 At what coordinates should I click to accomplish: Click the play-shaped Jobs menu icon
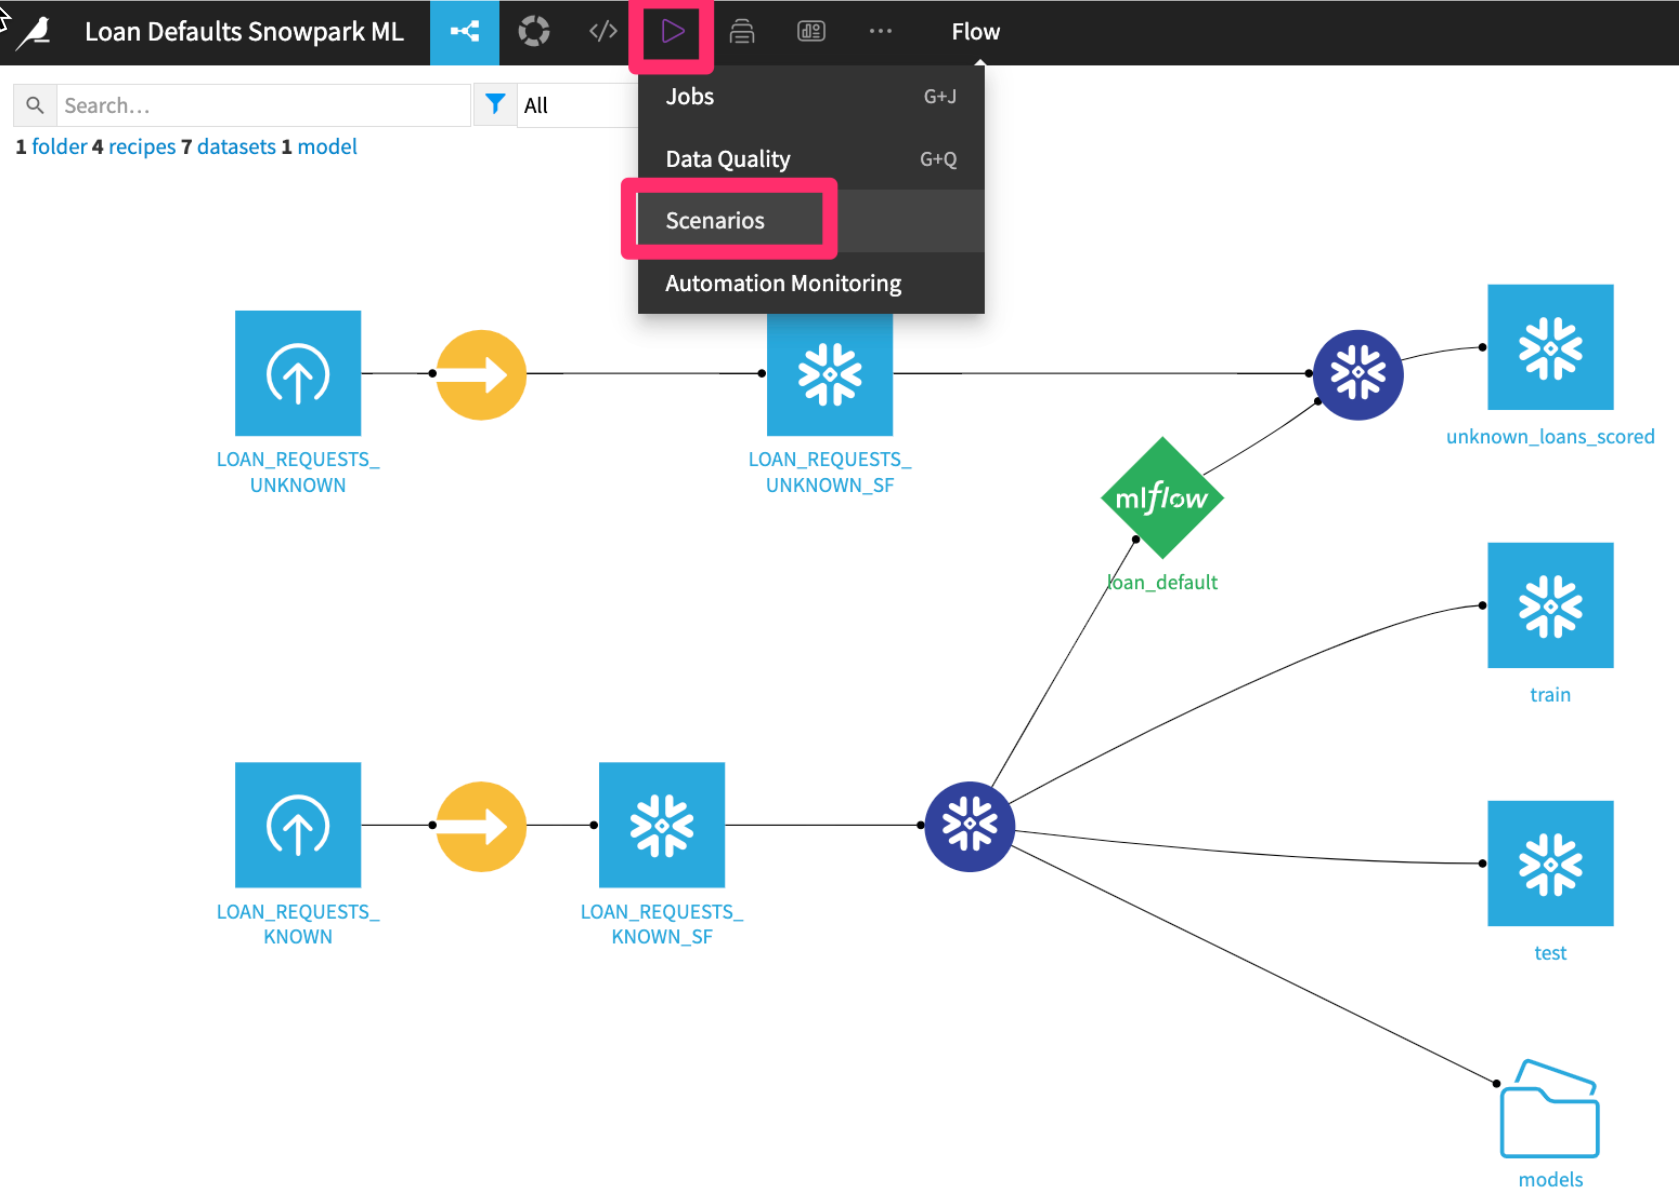[672, 32]
